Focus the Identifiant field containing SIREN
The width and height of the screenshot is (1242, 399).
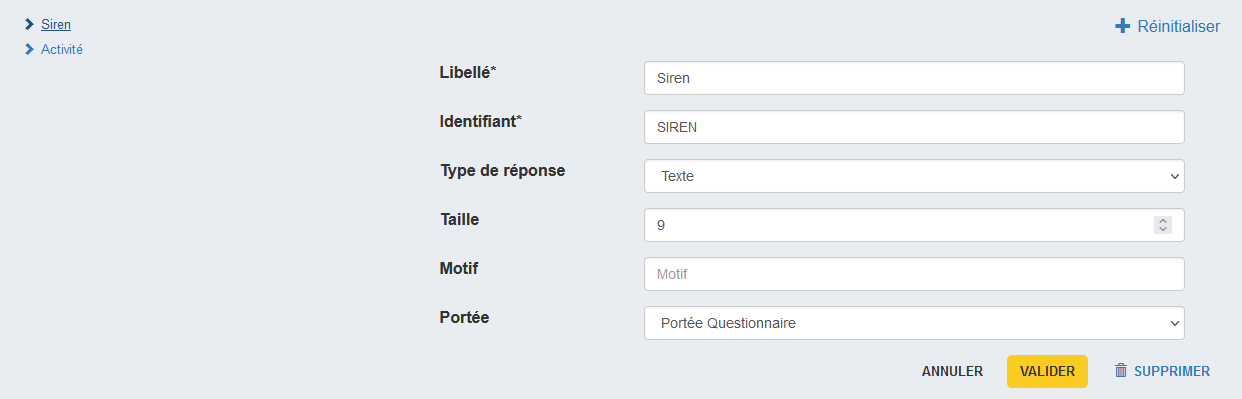pyautogui.click(x=914, y=127)
